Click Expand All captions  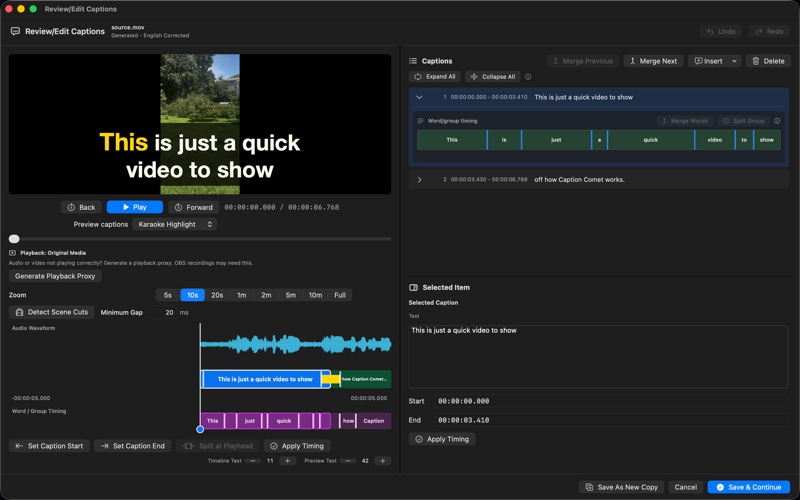(x=435, y=77)
